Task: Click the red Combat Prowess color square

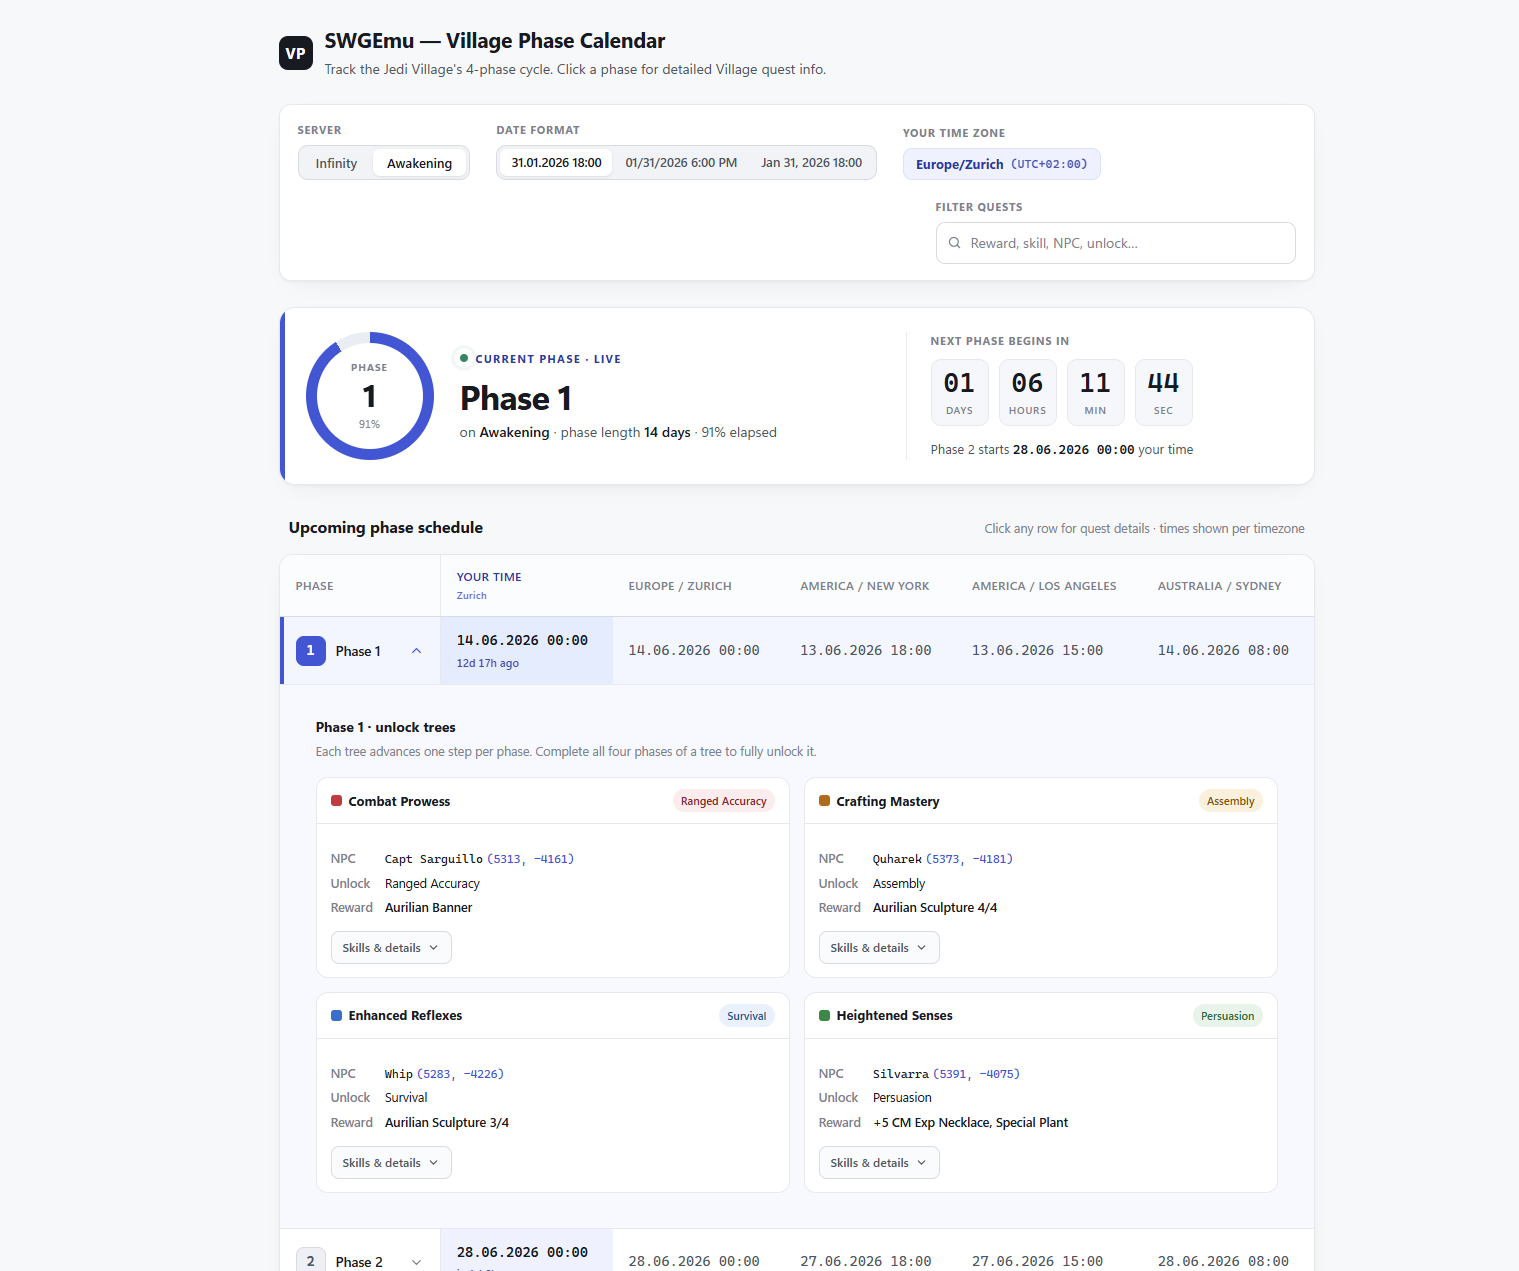Action: click(336, 801)
